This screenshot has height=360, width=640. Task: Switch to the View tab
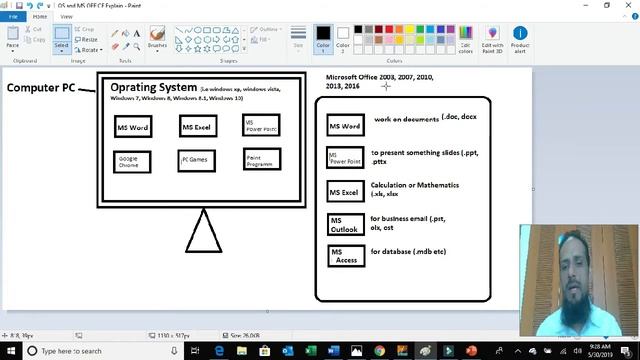click(66, 17)
